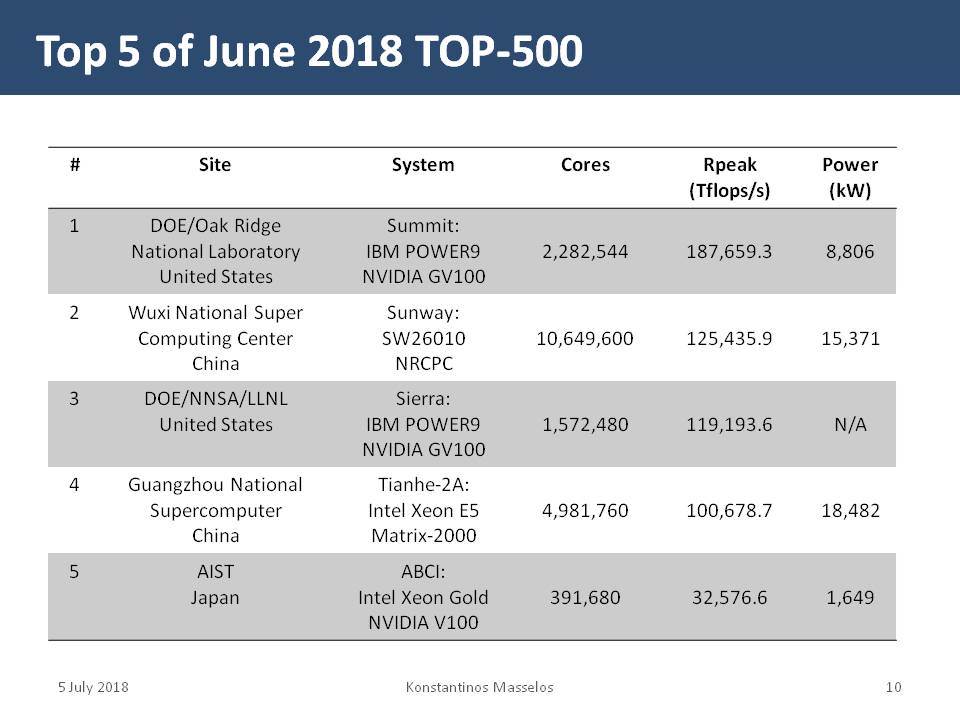
Task: Click the "#" column header
Action: (75, 165)
